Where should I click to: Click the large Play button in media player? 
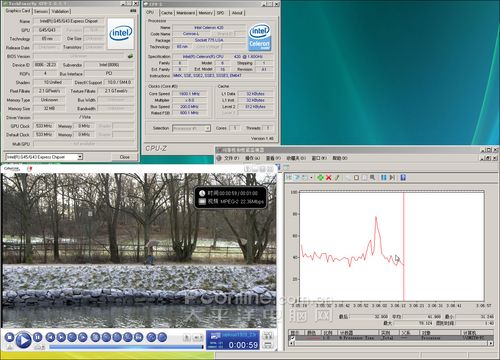[x=23, y=340]
